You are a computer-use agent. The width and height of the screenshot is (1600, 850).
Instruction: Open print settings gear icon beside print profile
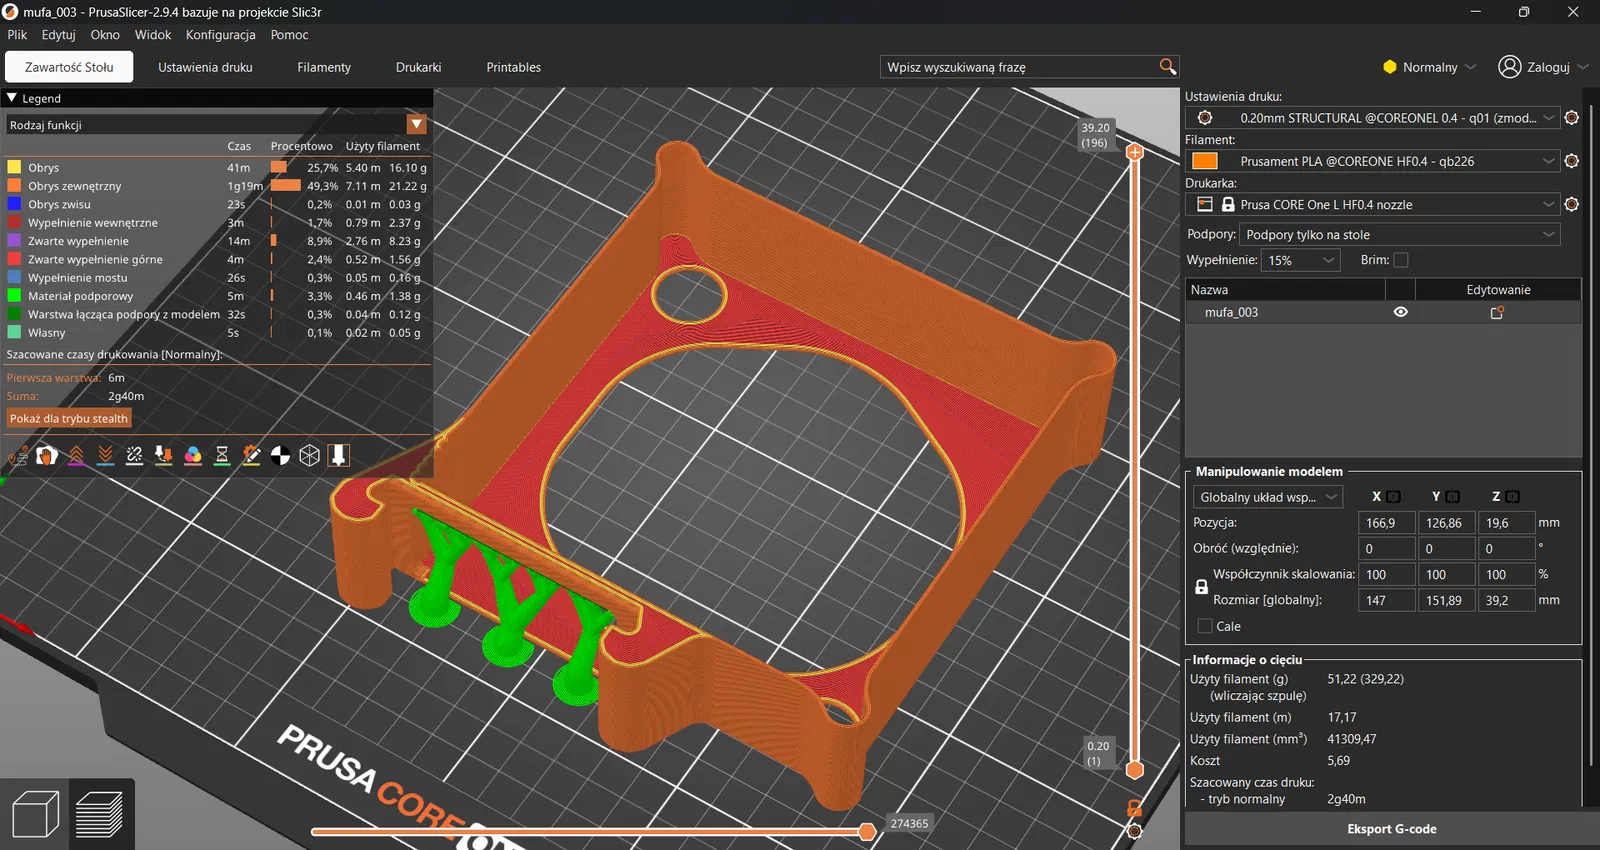[1572, 118]
